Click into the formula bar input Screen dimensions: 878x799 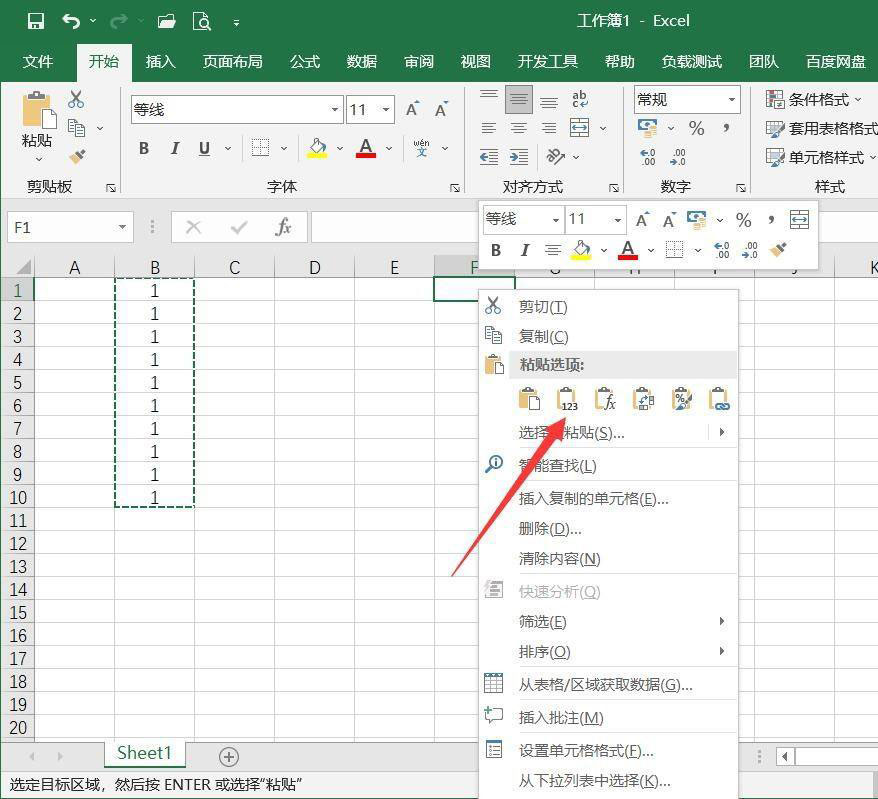pyautogui.click(x=395, y=227)
